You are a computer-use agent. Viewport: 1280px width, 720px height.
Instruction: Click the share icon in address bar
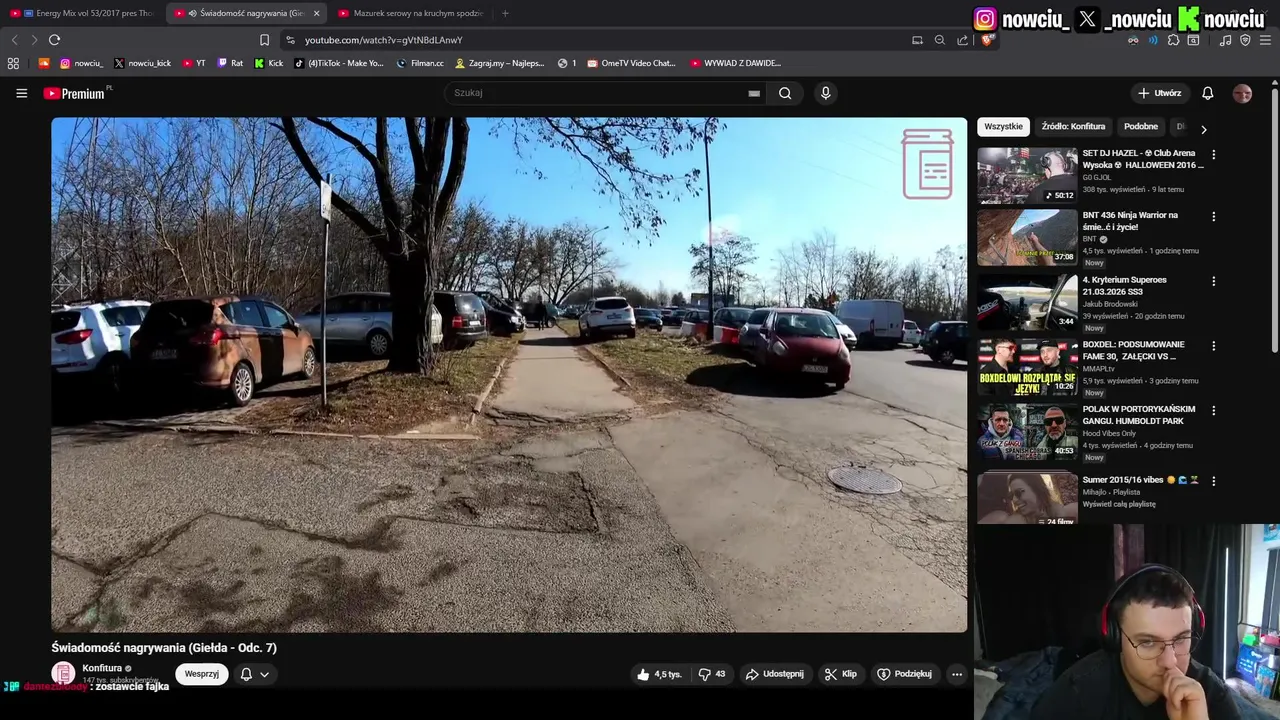[962, 40]
